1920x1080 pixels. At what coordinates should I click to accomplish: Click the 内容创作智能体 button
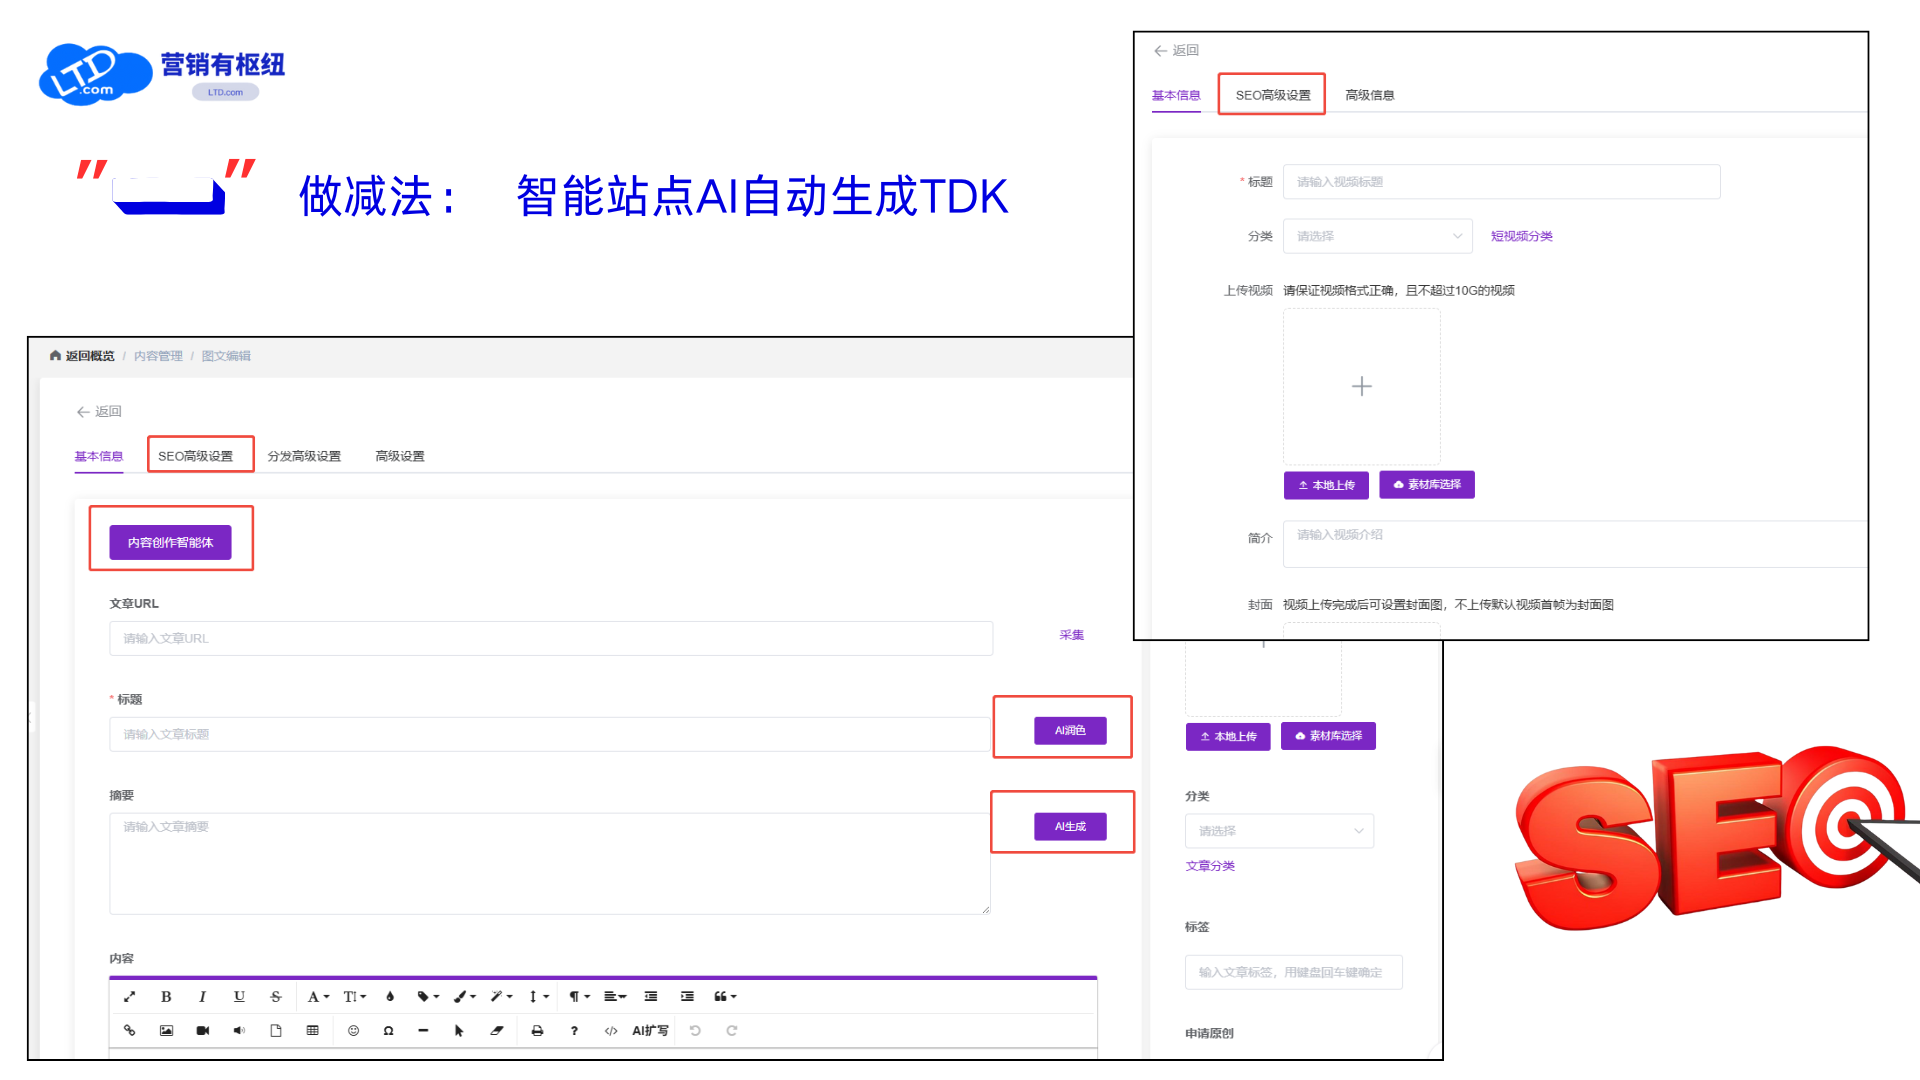170,542
